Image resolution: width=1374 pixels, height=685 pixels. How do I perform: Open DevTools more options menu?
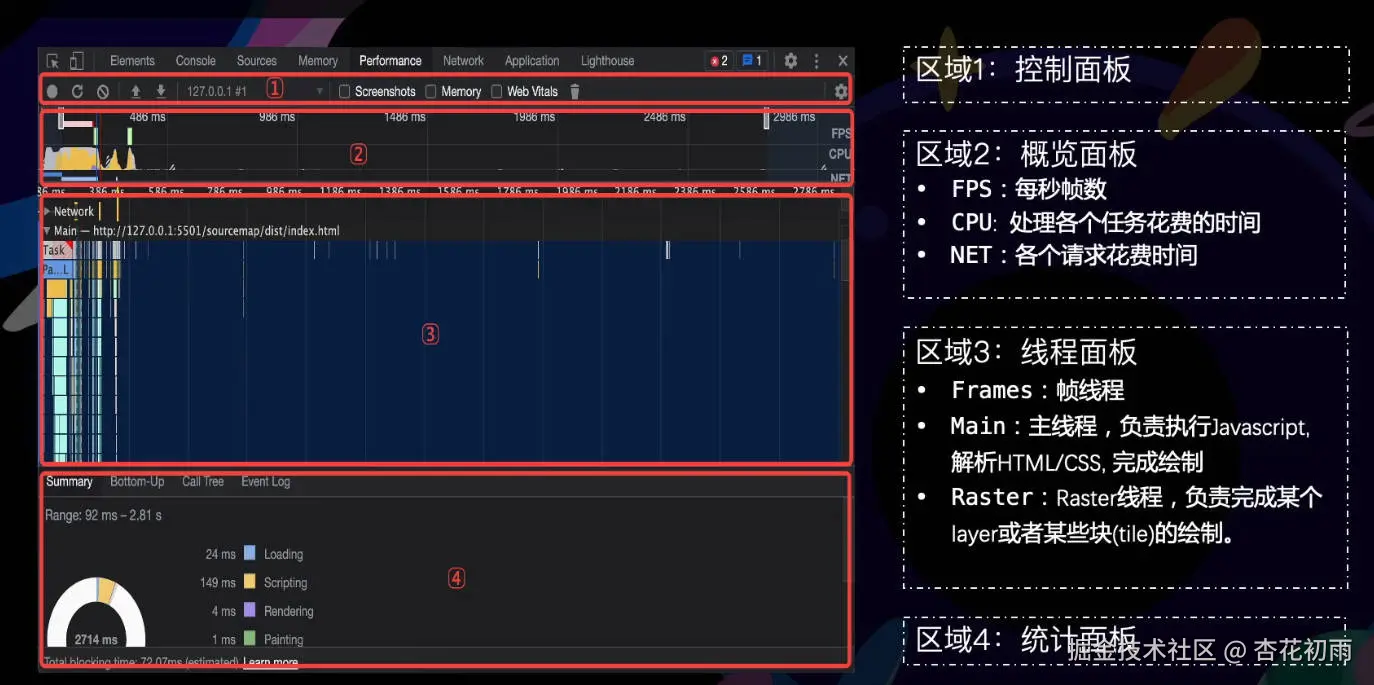pos(816,61)
